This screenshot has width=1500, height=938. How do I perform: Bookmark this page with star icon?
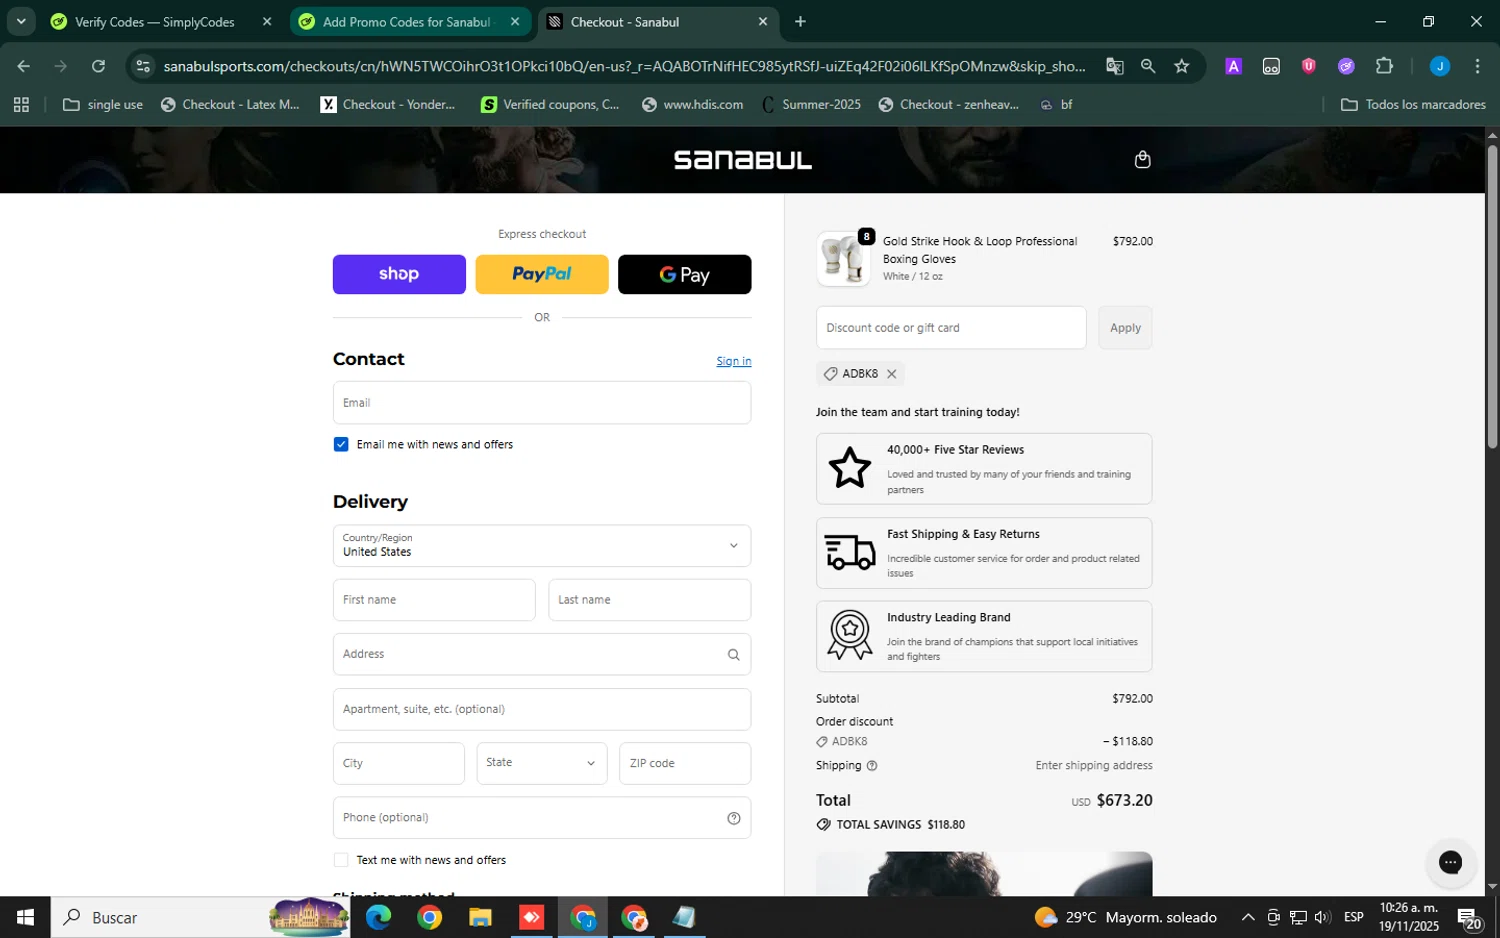pos(1181,66)
